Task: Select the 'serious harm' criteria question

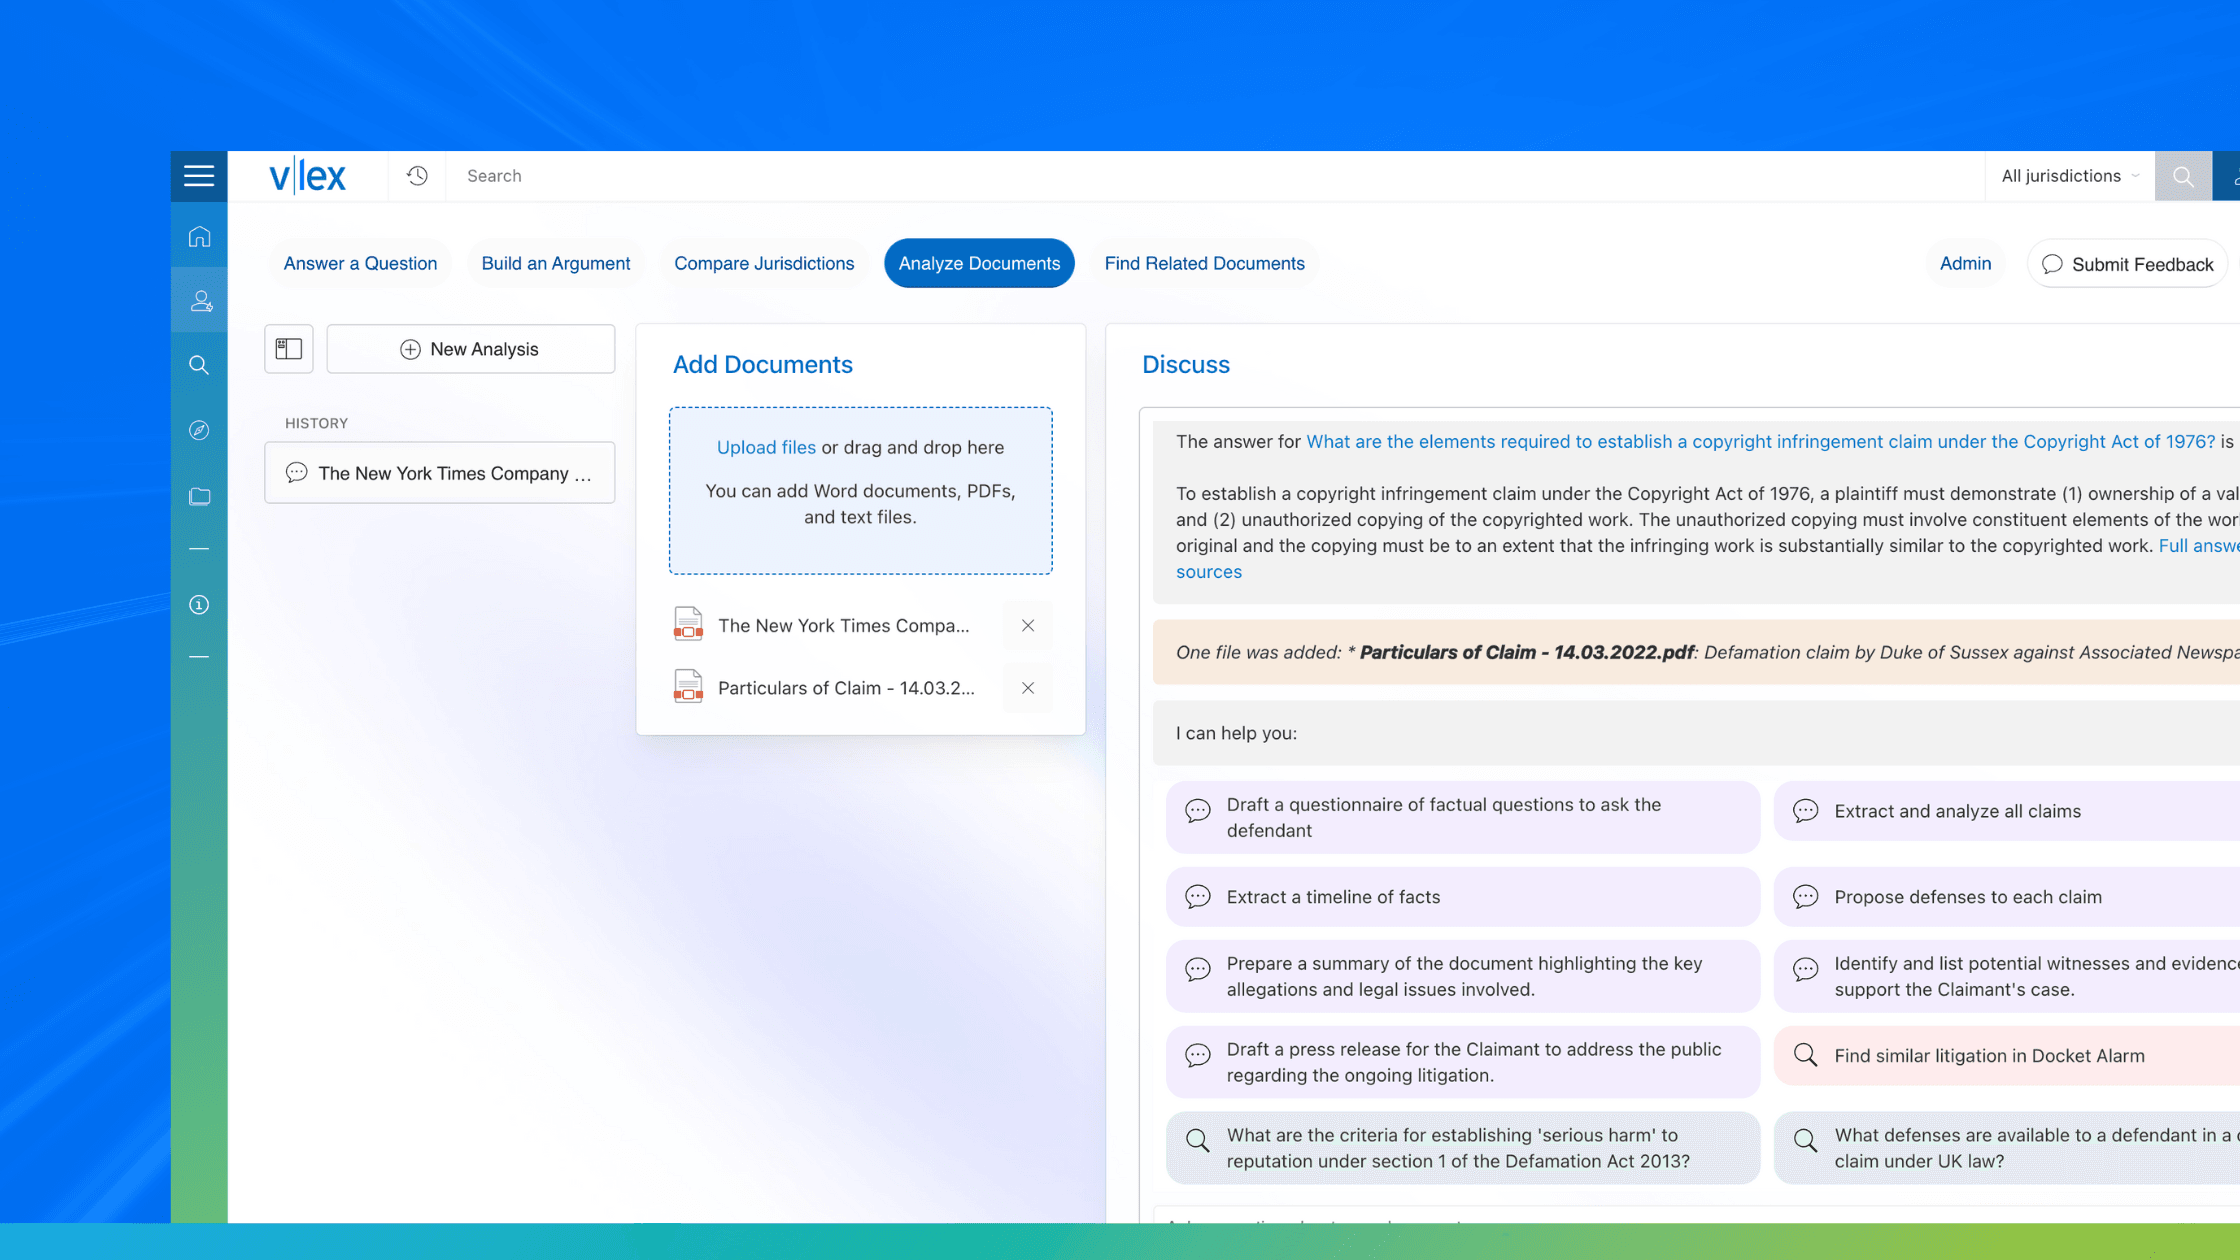Action: 1463,1148
